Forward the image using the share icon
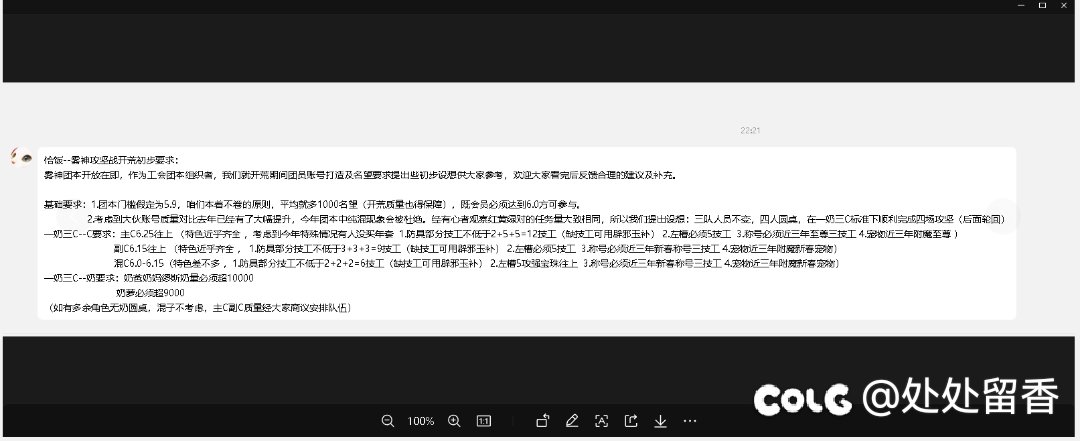The height and width of the screenshot is (441, 1080). [x=631, y=421]
